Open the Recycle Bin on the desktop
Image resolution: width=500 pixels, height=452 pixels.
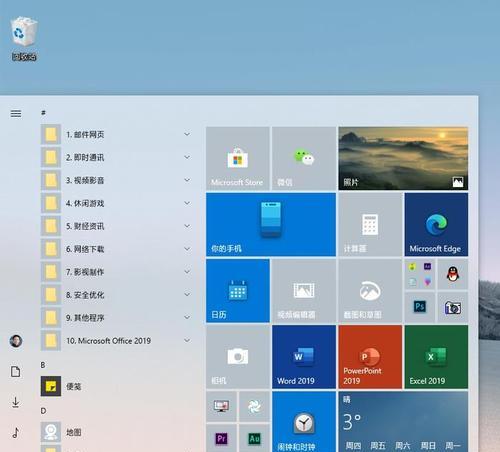(24, 39)
